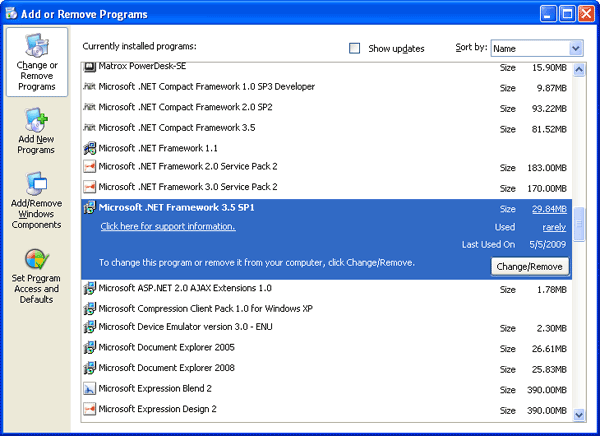Screen dimensions: 600x436
Task: Click the Change/Remove button
Action: click(530, 266)
